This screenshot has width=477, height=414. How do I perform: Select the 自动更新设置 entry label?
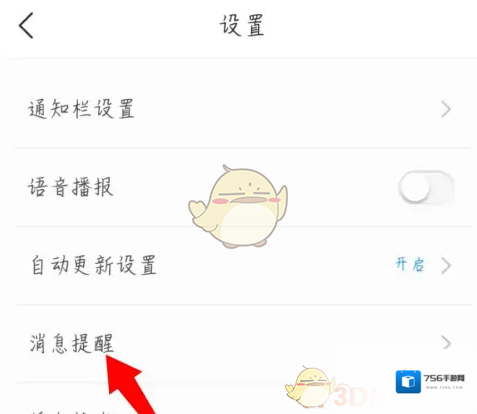pos(94,265)
